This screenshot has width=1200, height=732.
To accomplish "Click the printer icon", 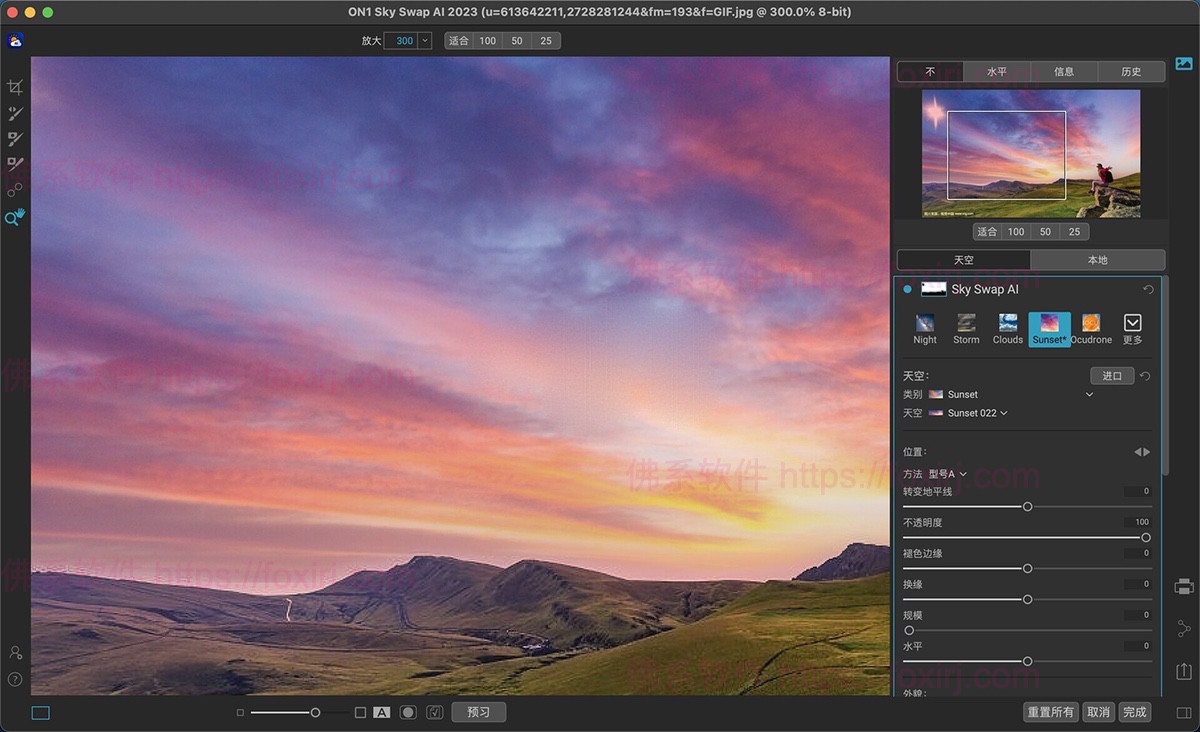I will pos(1184,586).
